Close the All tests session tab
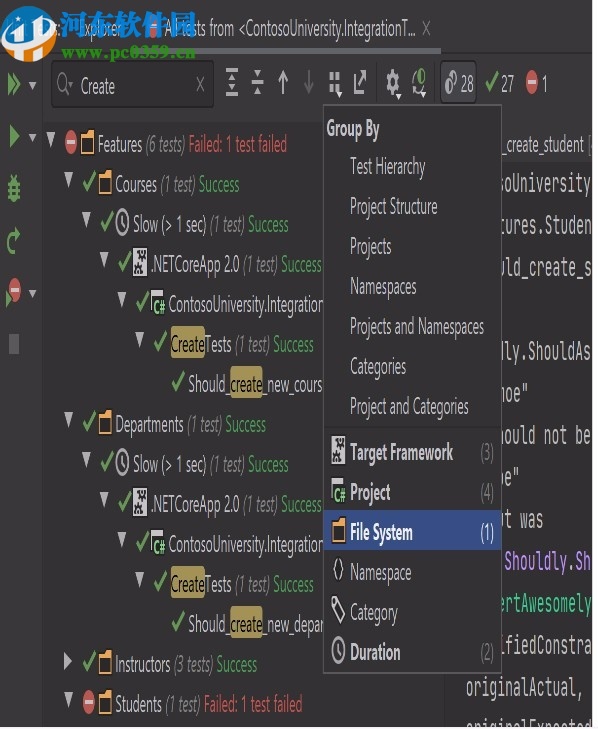Viewport: 598px width, 729px height. (x=426, y=29)
